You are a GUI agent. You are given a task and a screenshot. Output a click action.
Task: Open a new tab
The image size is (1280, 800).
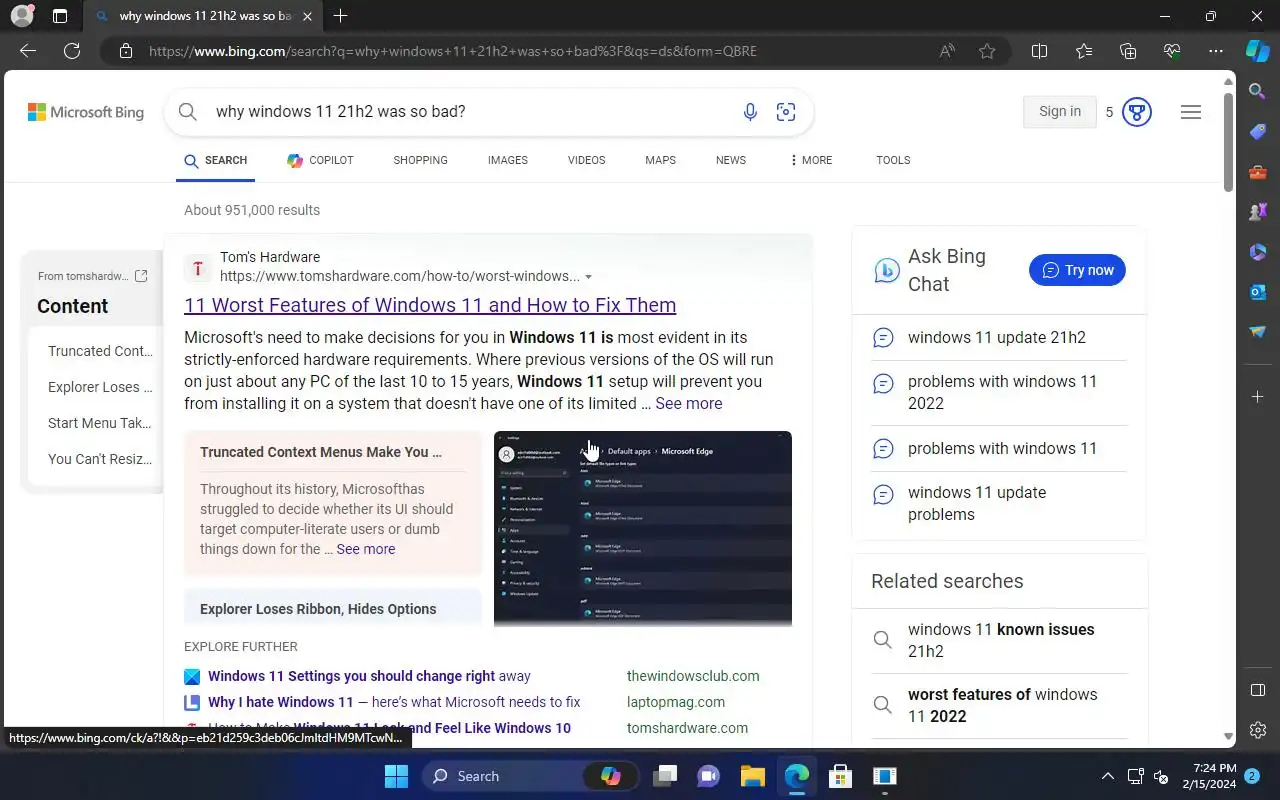pyautogui.click(x=340, y=16)
